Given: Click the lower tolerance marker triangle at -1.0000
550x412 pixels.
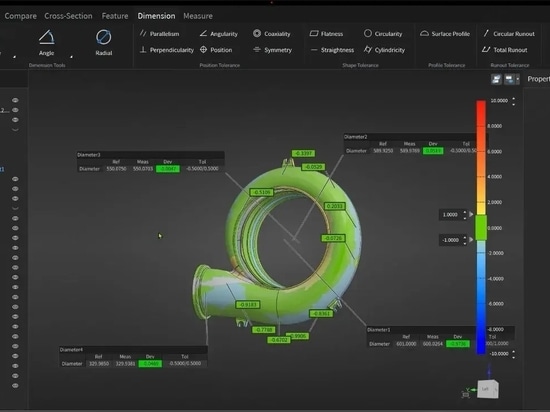Looking at the screenshot, I should point(471,240).
